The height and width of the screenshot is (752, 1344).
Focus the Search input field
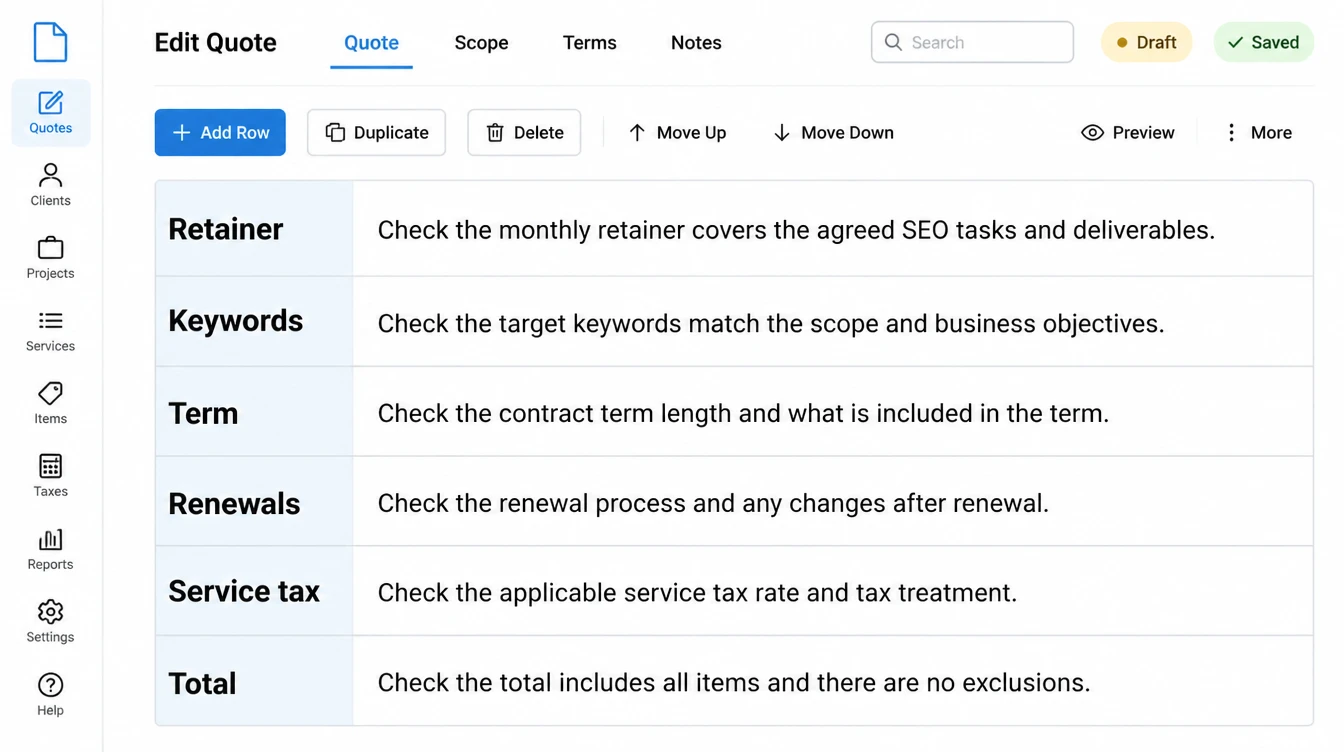[972, 42]
